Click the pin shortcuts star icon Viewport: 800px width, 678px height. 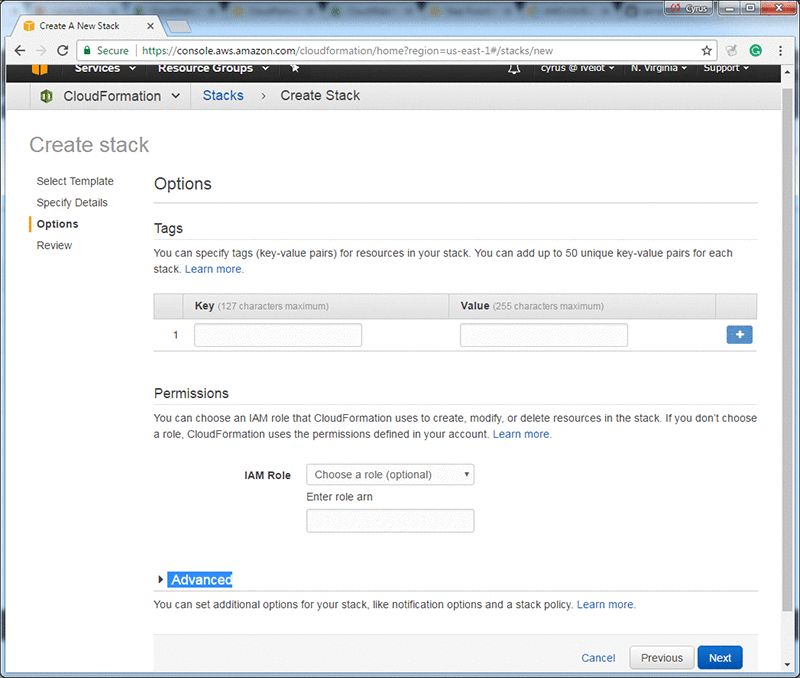click(x=294, y=68)
